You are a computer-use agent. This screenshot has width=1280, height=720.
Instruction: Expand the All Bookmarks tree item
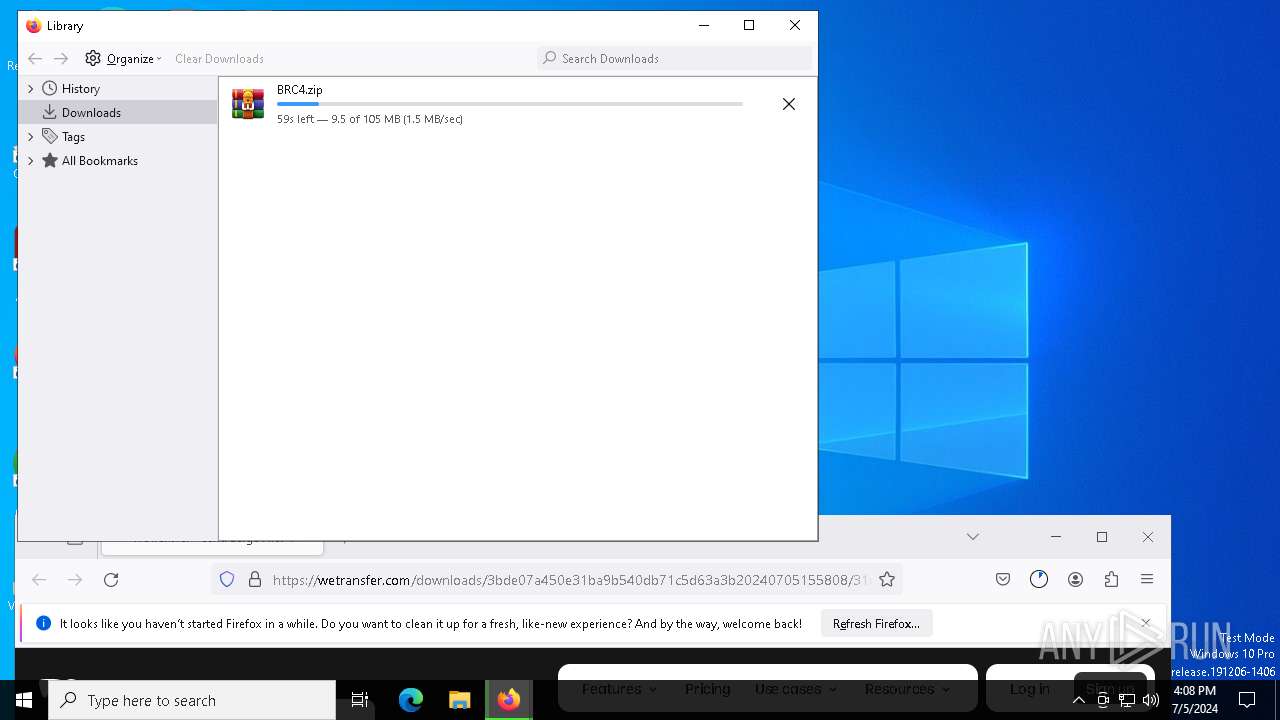pos(31,161)
